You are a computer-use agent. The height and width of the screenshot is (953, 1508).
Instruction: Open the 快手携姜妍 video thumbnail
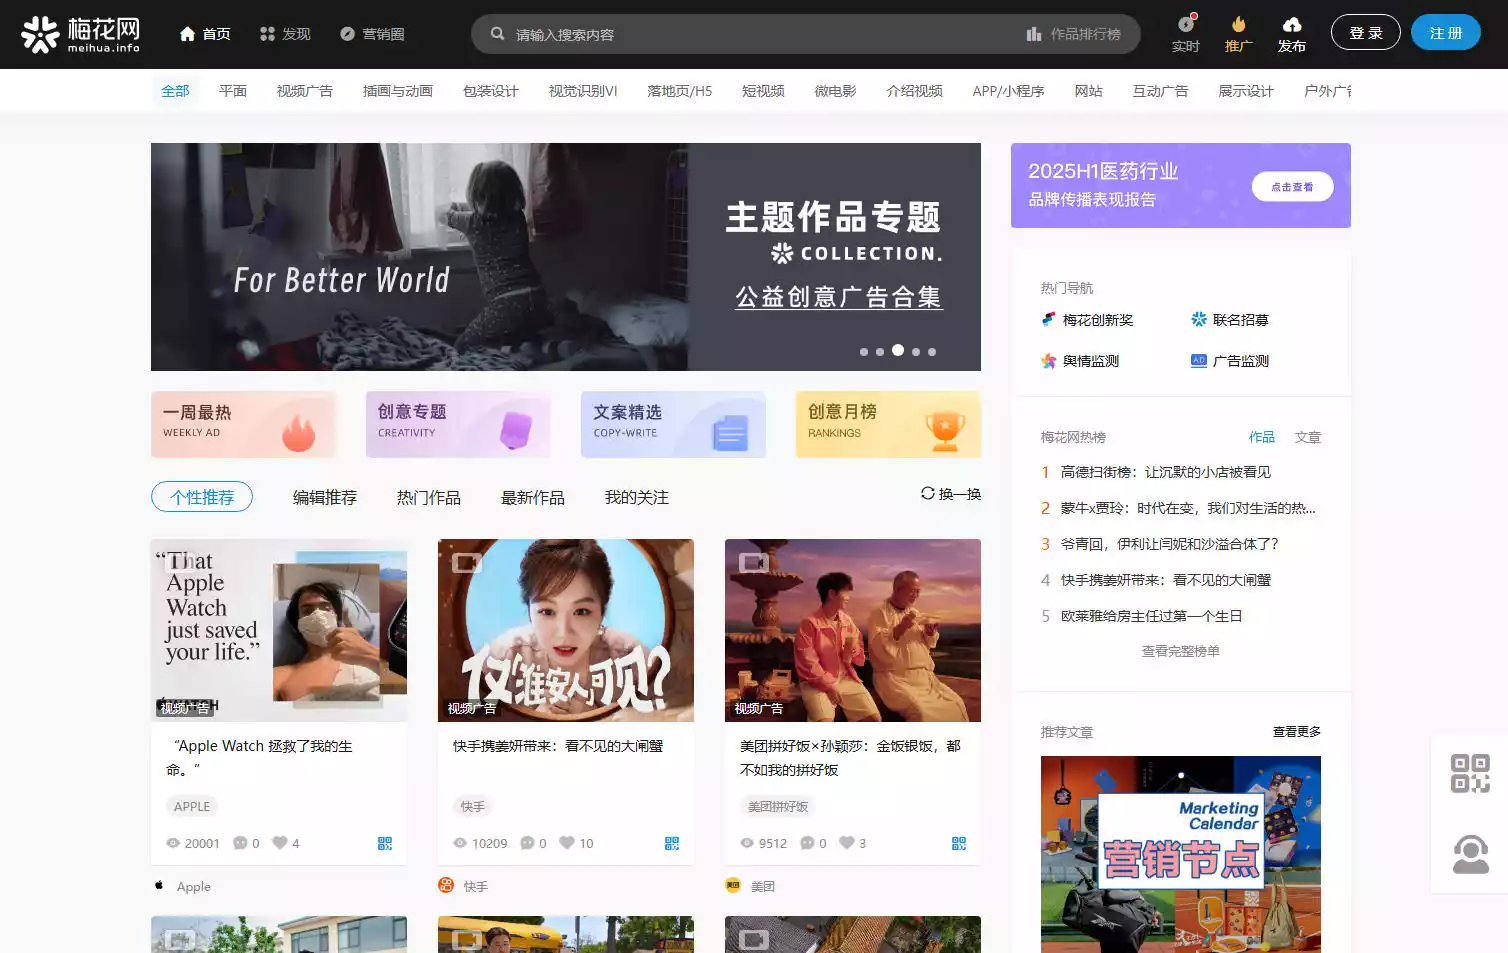[x=566, y=630]
